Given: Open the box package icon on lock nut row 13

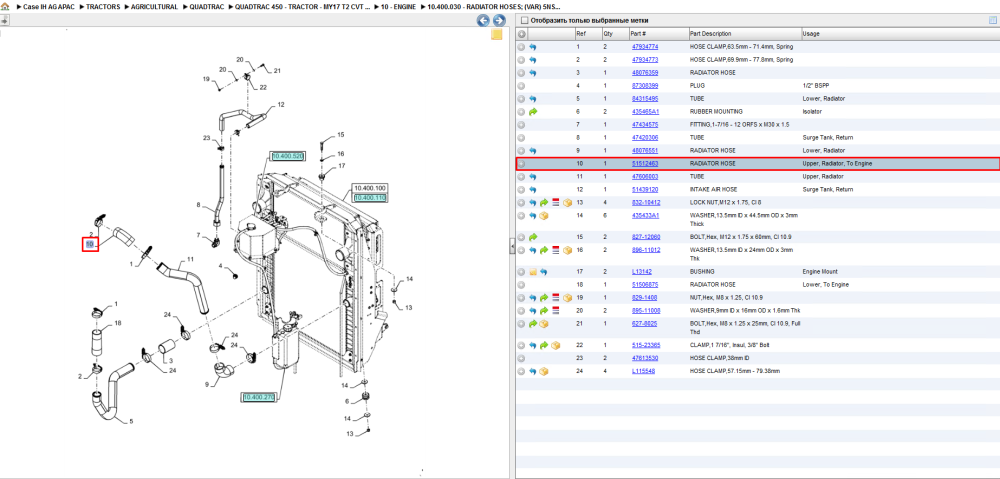Looking at the screenshot, I should pyautogui.click(x=567, y=203).
